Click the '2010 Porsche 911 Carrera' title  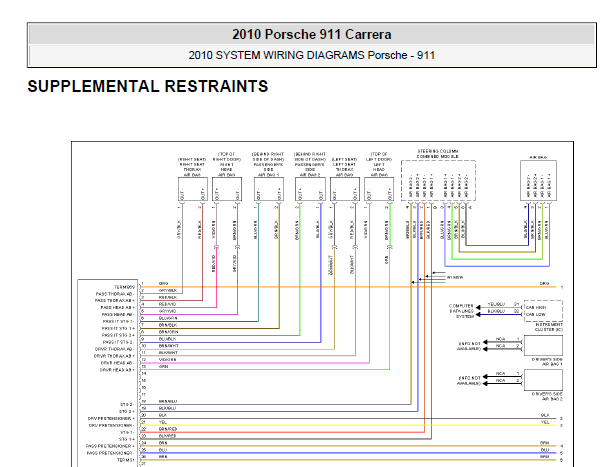pos(312,34)
